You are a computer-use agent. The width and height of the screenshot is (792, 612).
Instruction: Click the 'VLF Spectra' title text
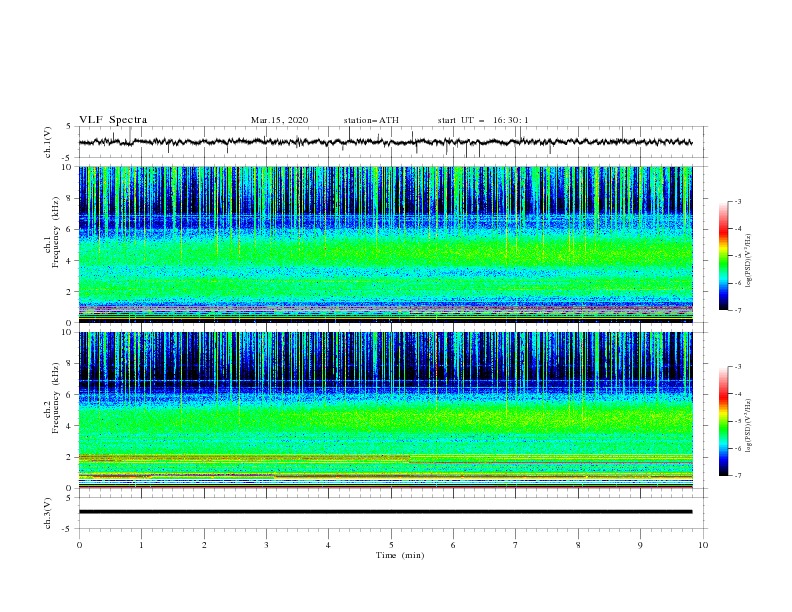pos(113,120)
